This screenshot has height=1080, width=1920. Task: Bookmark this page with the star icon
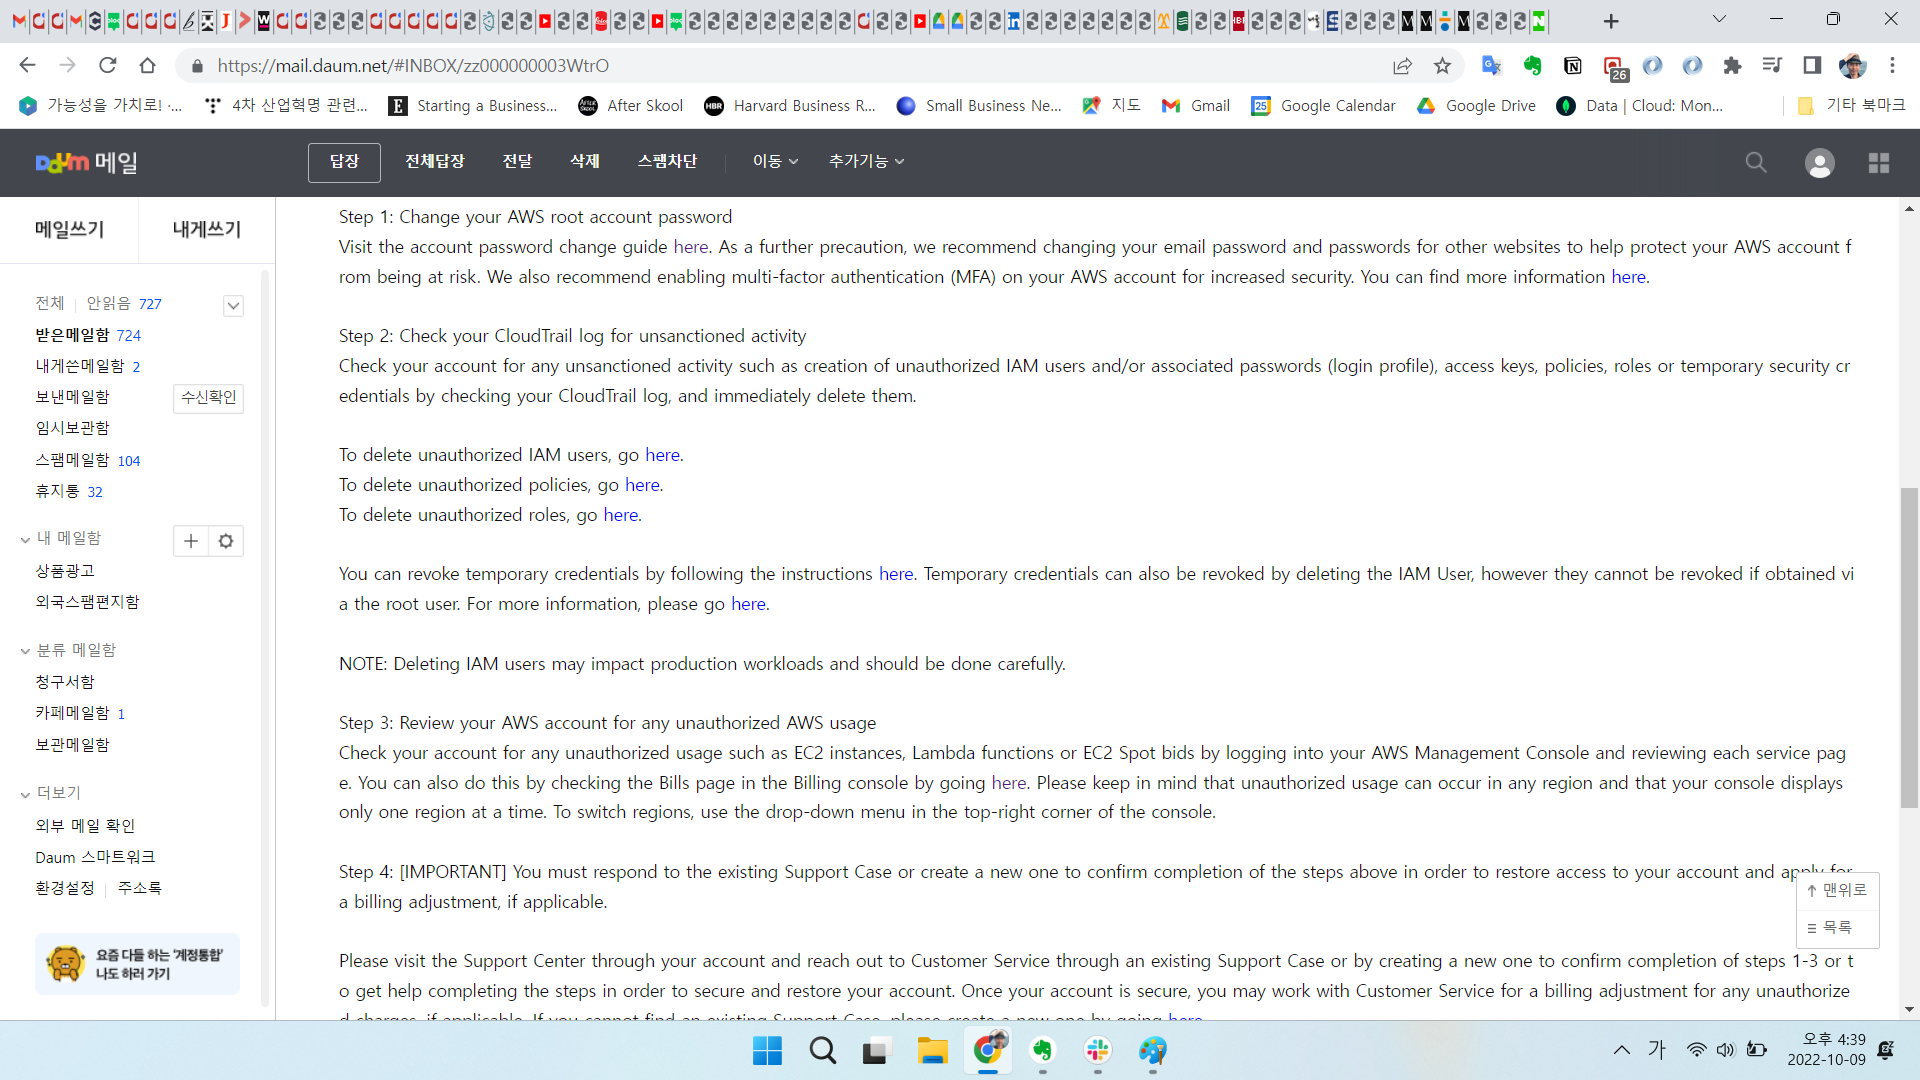click(x=1442, y=66)
